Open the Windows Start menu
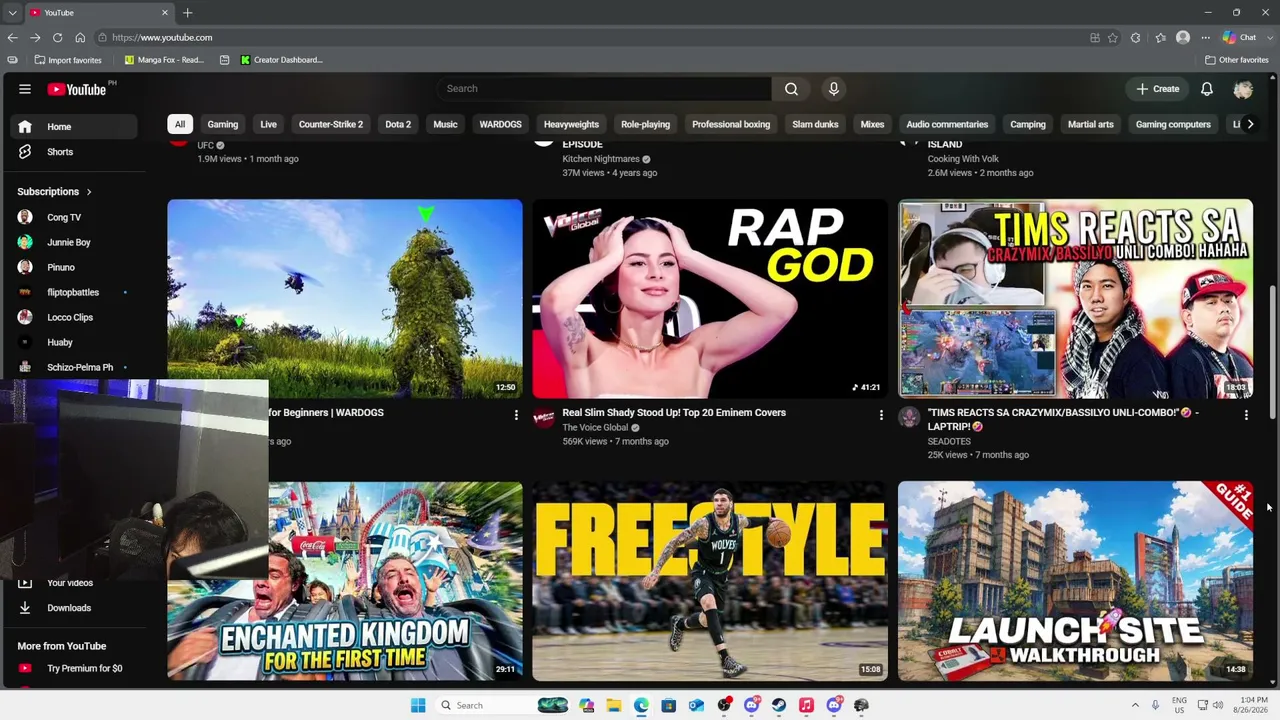The width and height of the screenshot is (1280, 720). pos(418,705)
